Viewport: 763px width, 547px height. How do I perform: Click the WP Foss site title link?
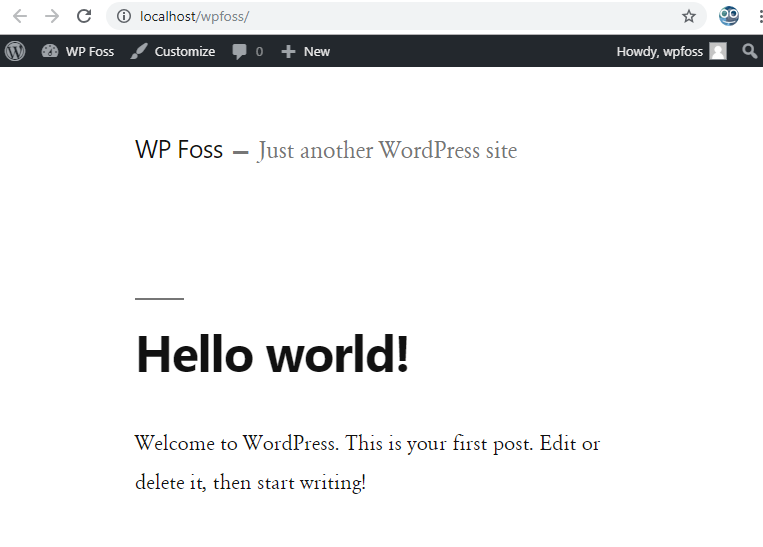179,149
